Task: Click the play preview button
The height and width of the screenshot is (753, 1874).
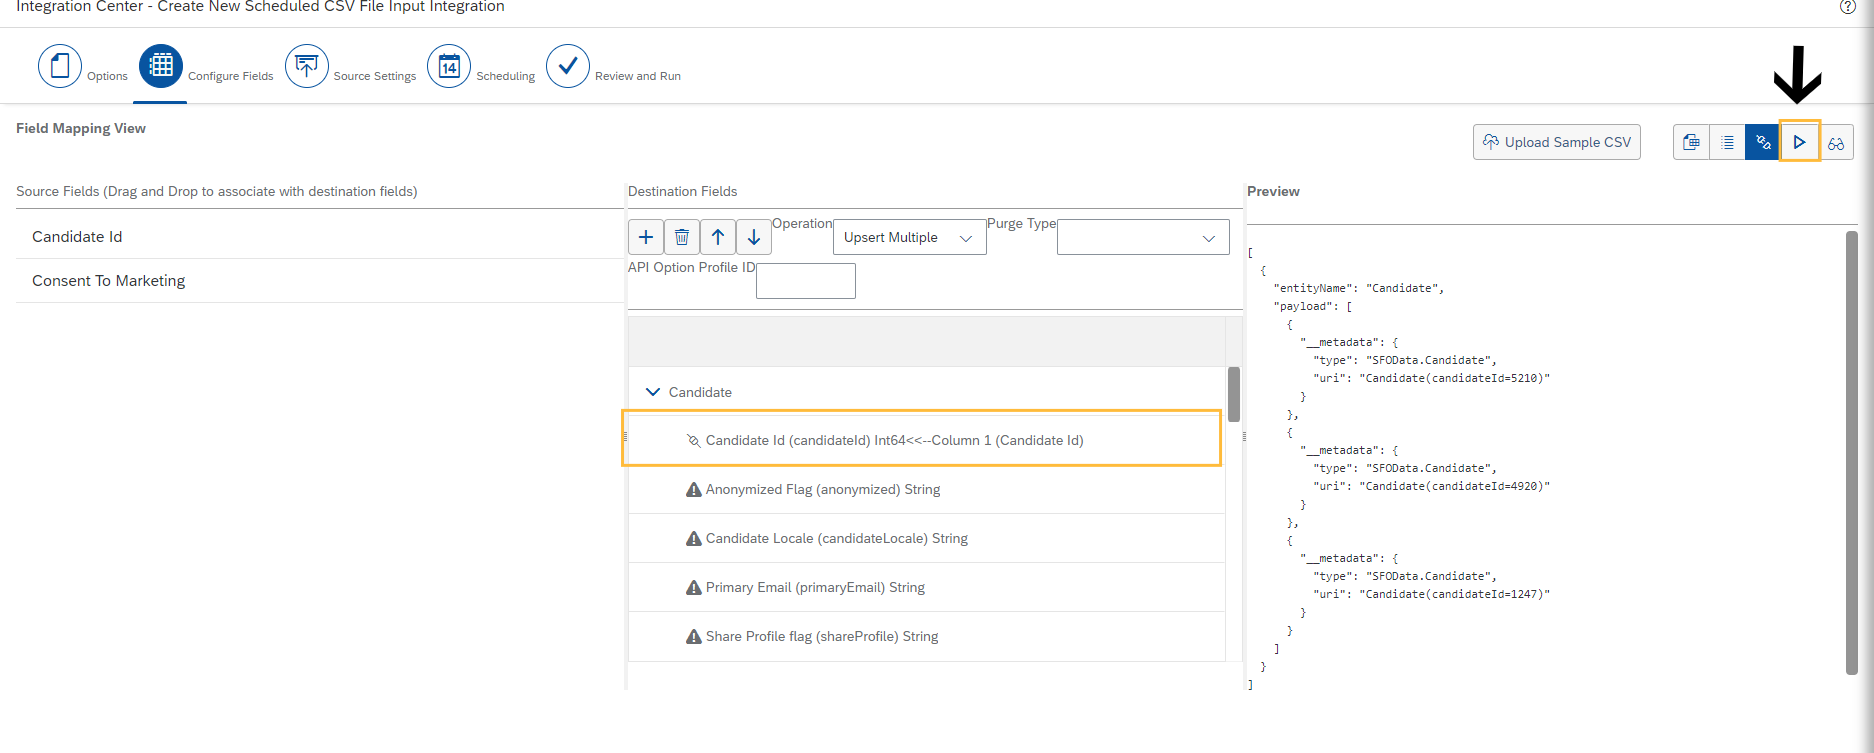Action: pyautogui.click(x=1799, y=142)
